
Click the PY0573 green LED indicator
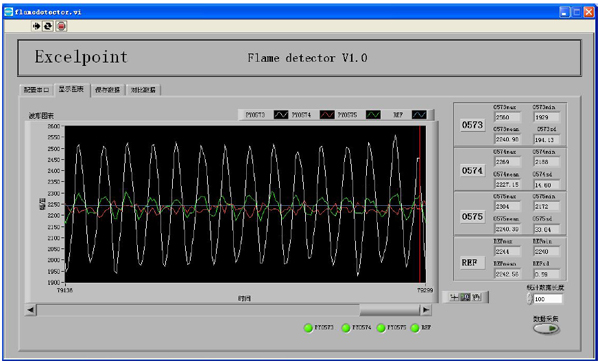(x=308, y=328)
